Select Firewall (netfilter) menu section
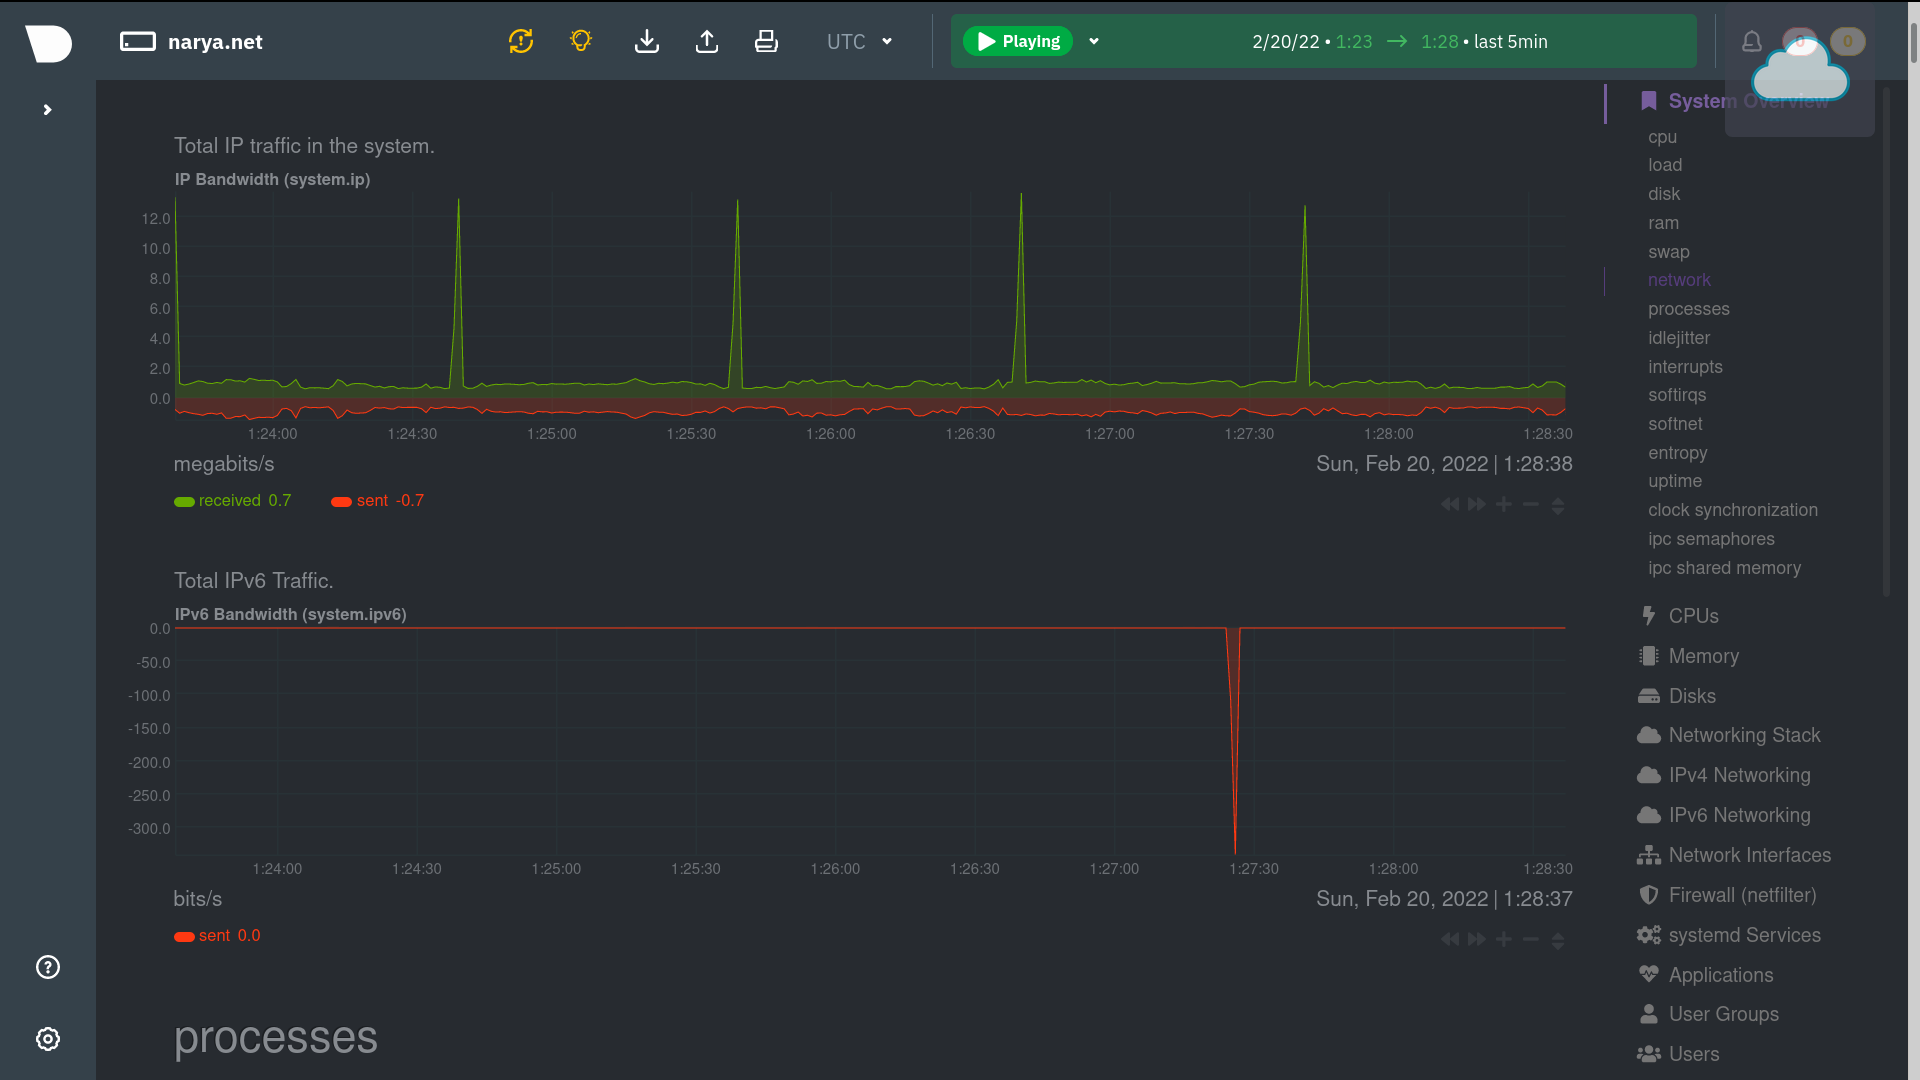The width and height of the screenshot is (1920, 1080). (x=1741, y=895)
